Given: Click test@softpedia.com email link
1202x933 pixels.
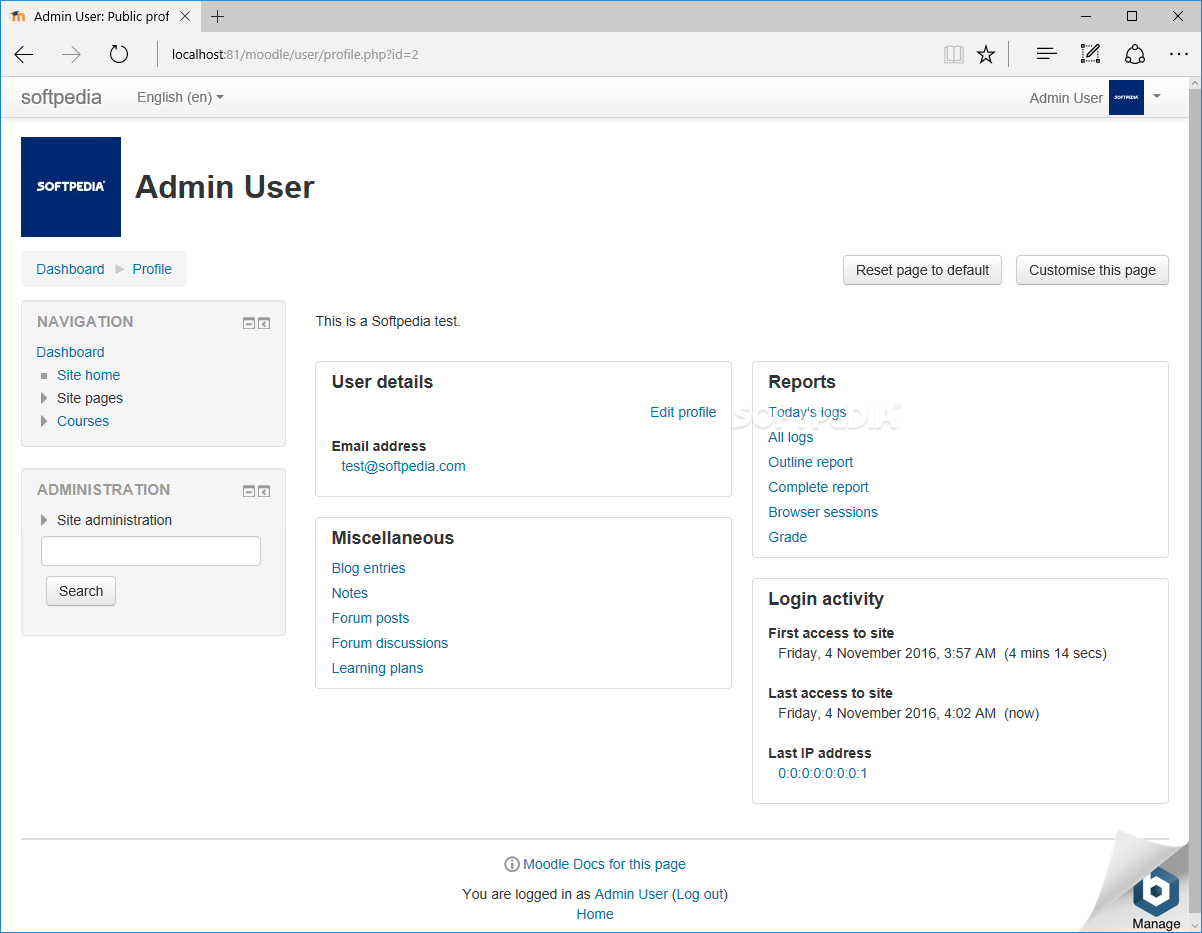Looking at the screenshot, I should click(403, 466).
